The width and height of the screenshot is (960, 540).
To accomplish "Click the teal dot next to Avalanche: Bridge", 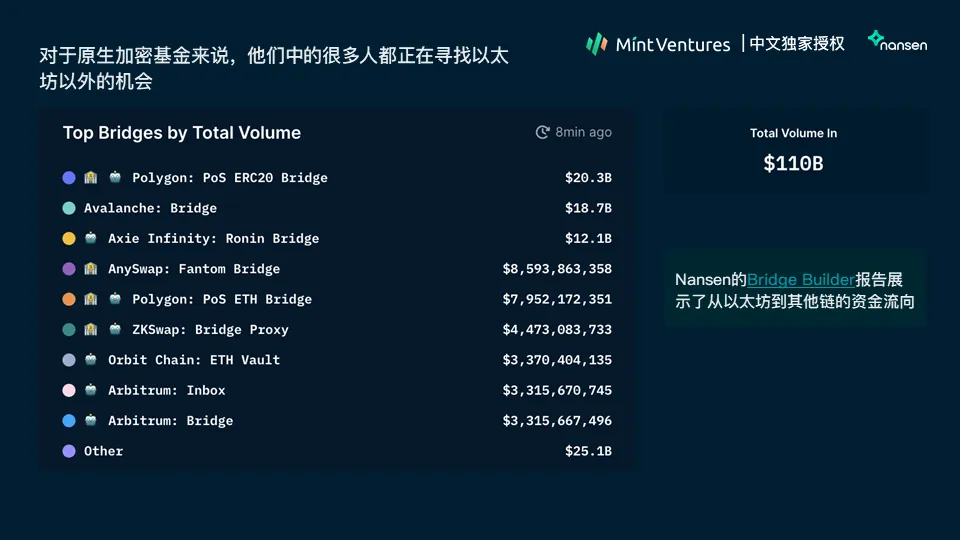I will click(x=69, y=208).
